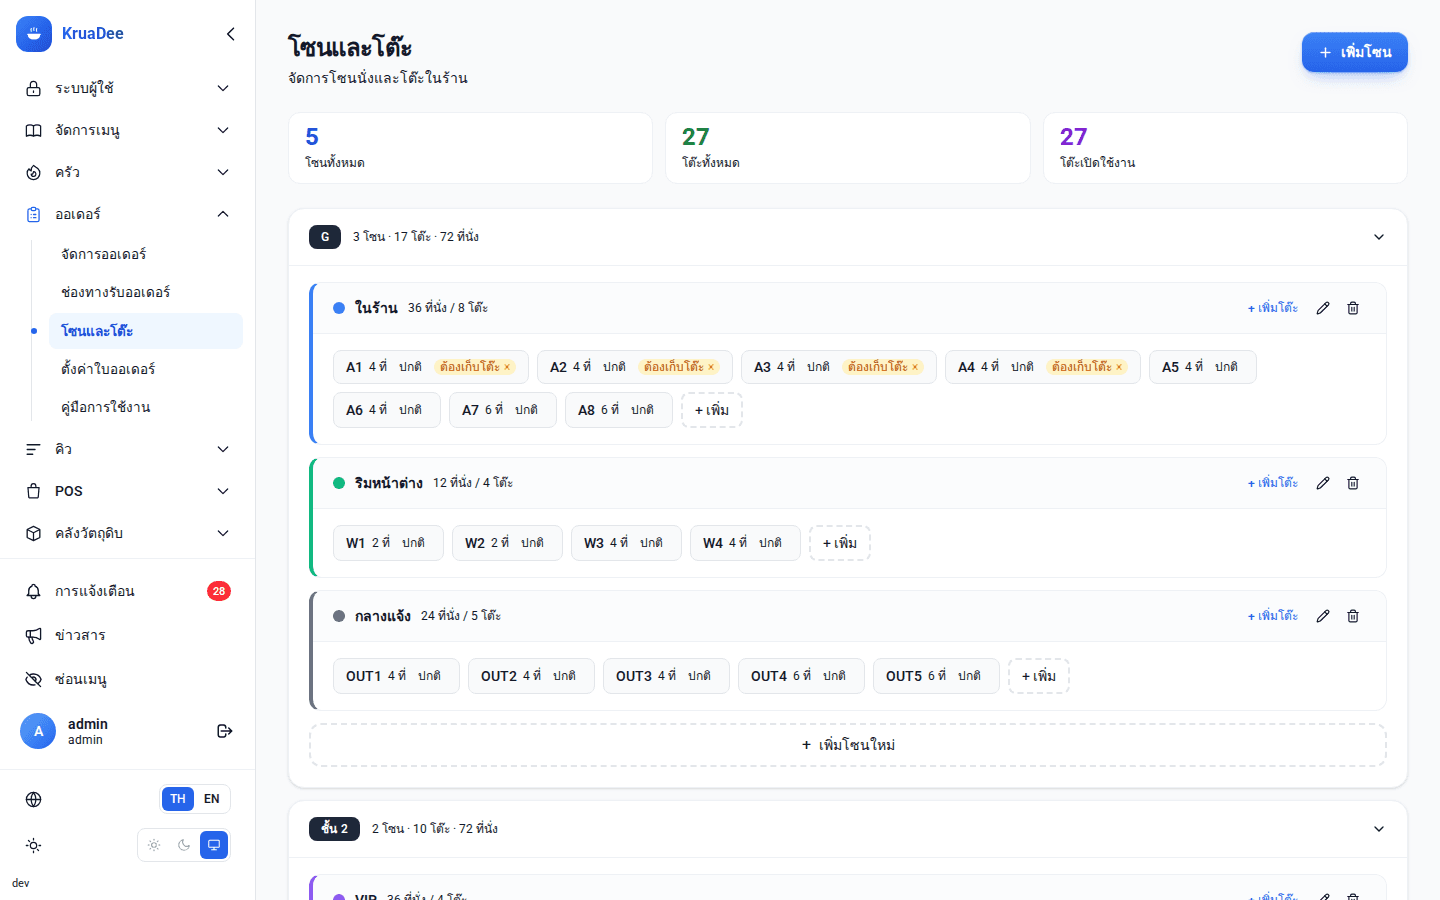Screen dimensions: 1440x900
Task: Expand the ระบบผู้ใช้ menu section
Action: click(x=127, y=88)
